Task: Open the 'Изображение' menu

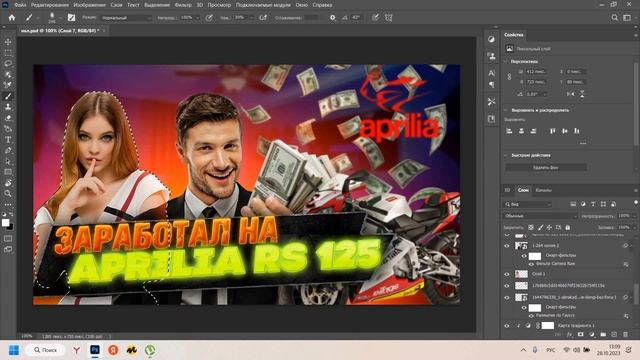Action: point(89,5)
